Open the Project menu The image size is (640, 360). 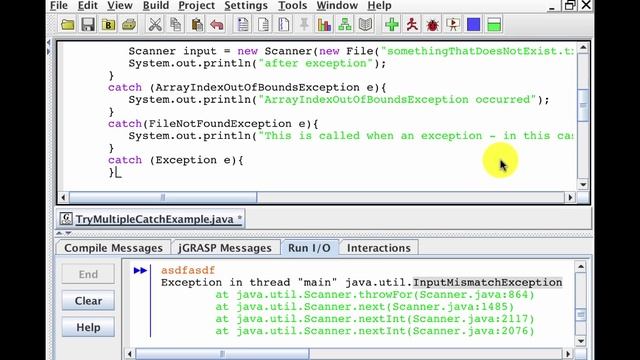pyautogui.click(x=196, y=6)
